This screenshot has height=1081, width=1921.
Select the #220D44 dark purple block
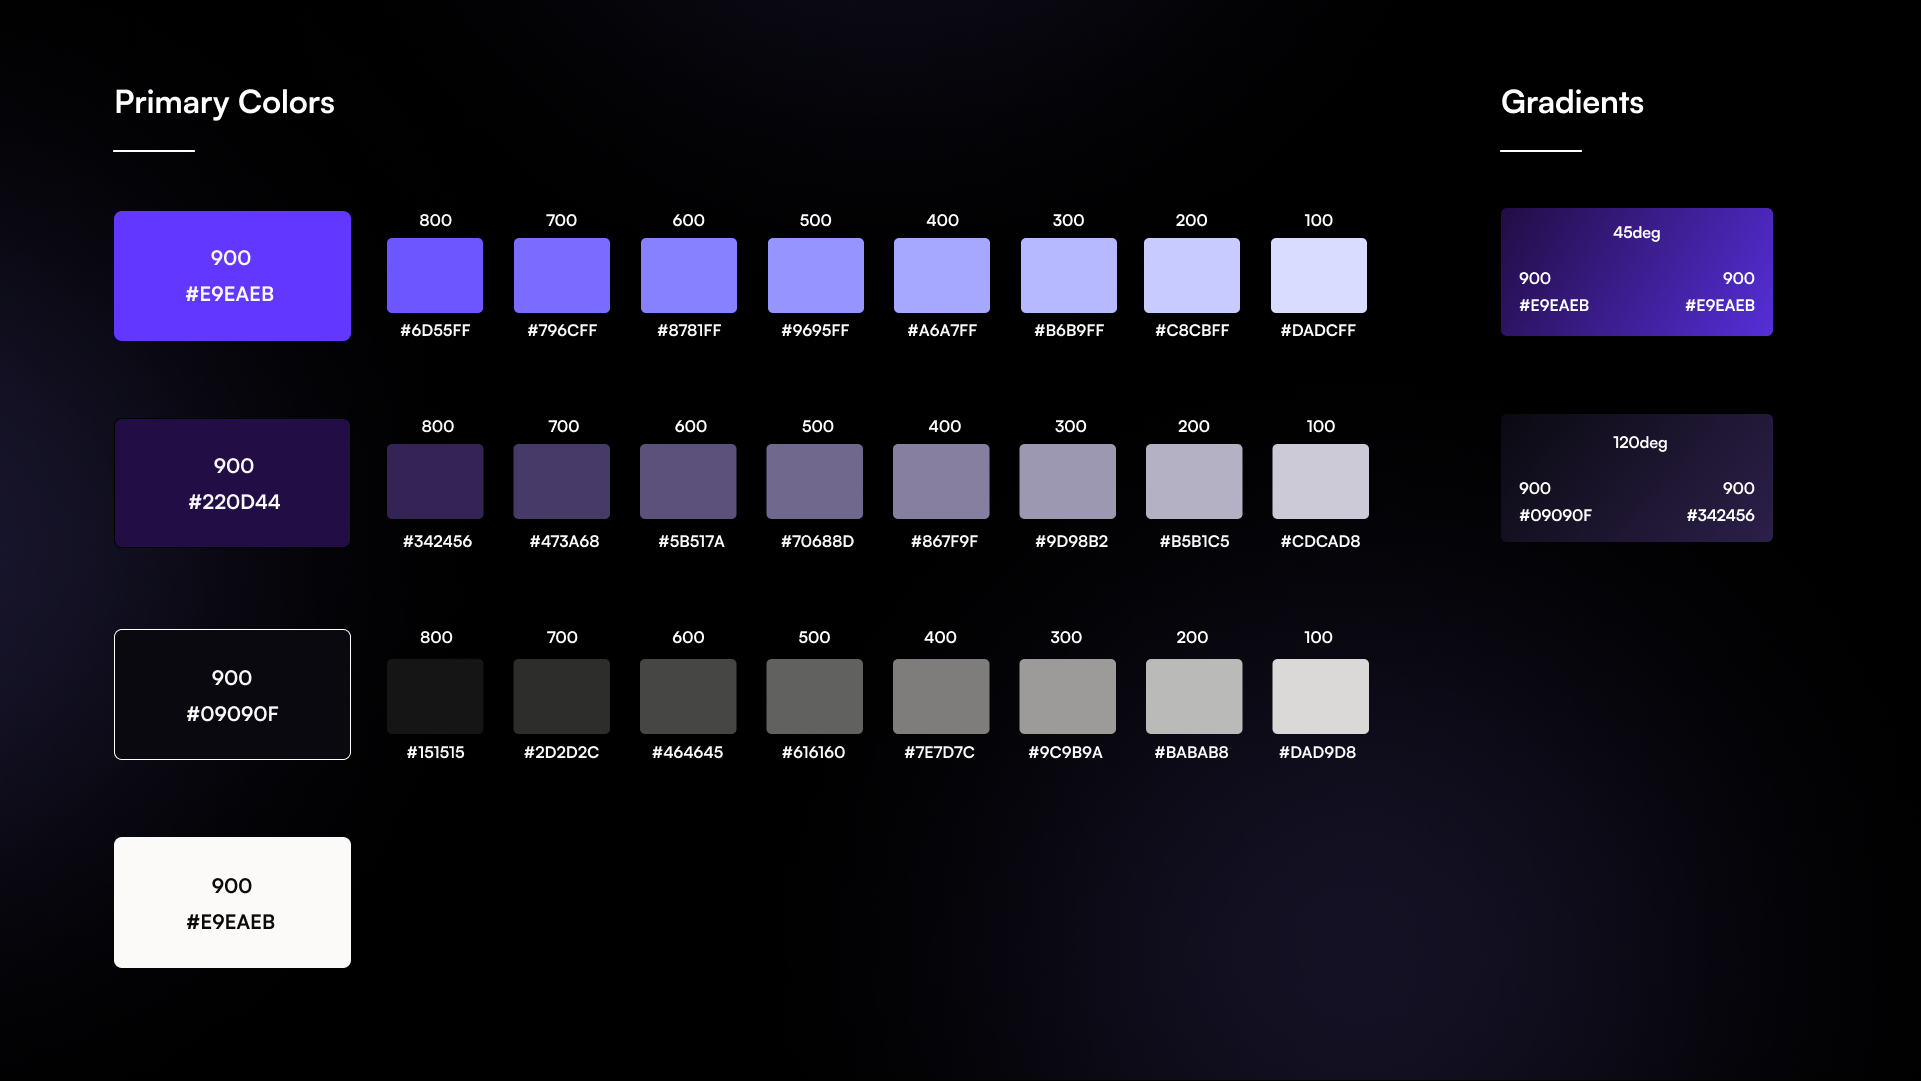(x=232, y=483)
